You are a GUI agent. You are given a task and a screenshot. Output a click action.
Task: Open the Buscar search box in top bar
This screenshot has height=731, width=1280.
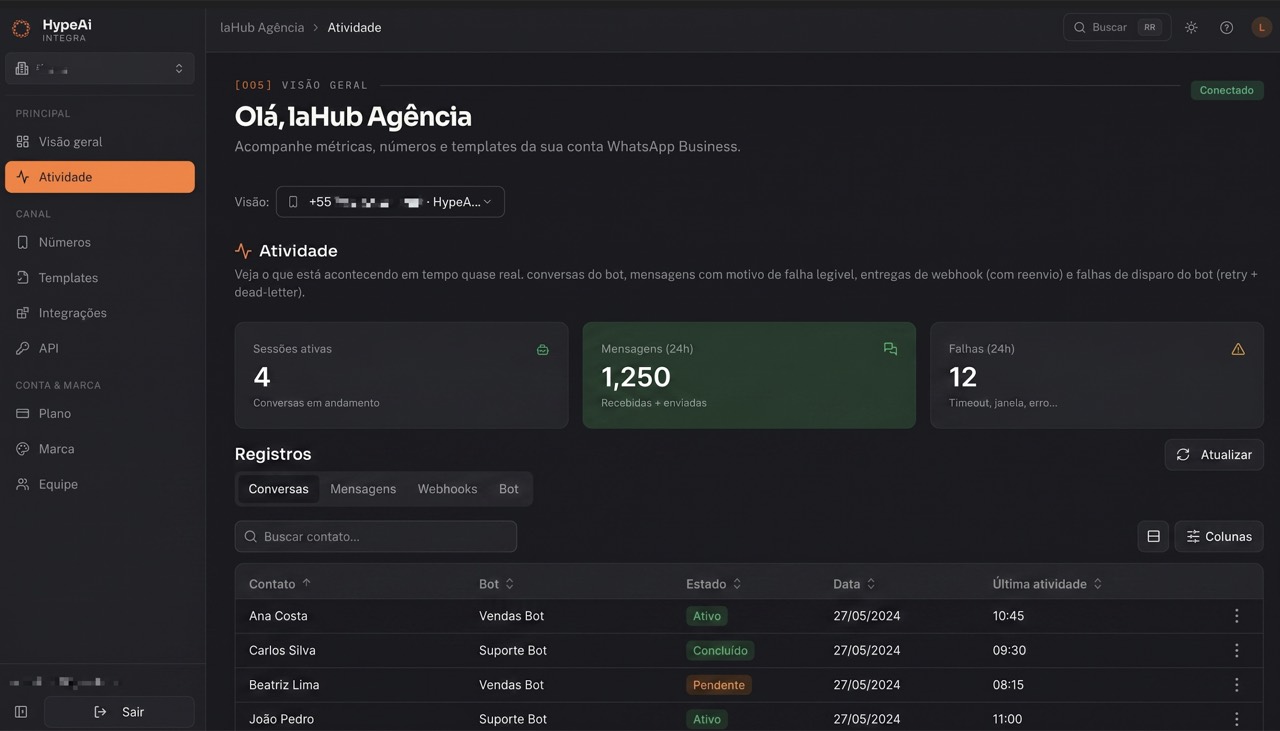1117,28
